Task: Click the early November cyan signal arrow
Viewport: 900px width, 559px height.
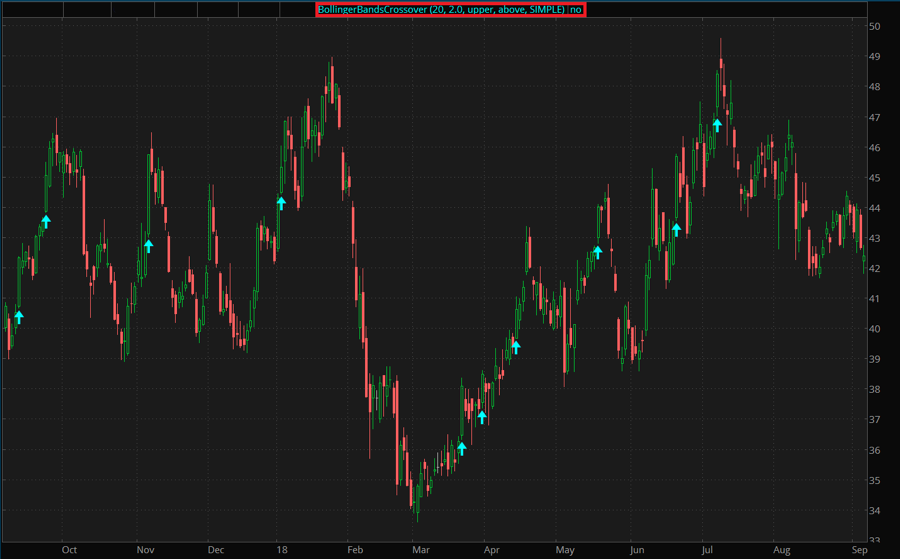Action: (149, 245)
